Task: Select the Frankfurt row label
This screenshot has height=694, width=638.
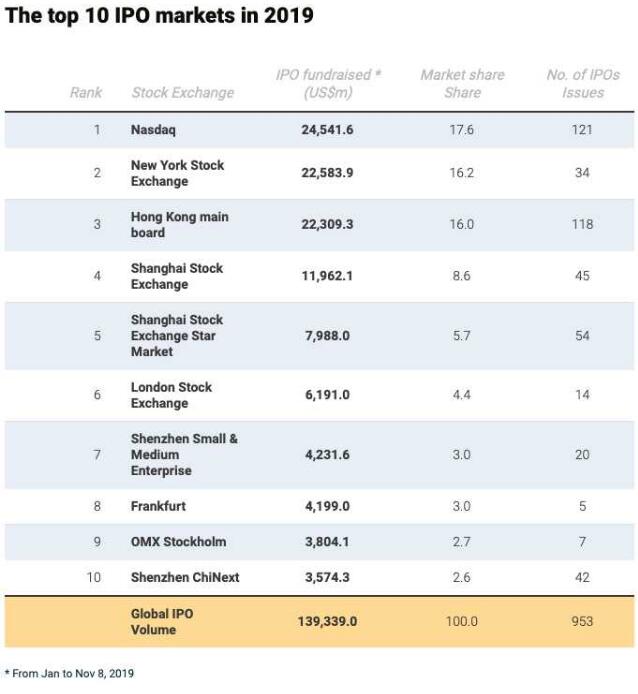Action: pos(158,506)
